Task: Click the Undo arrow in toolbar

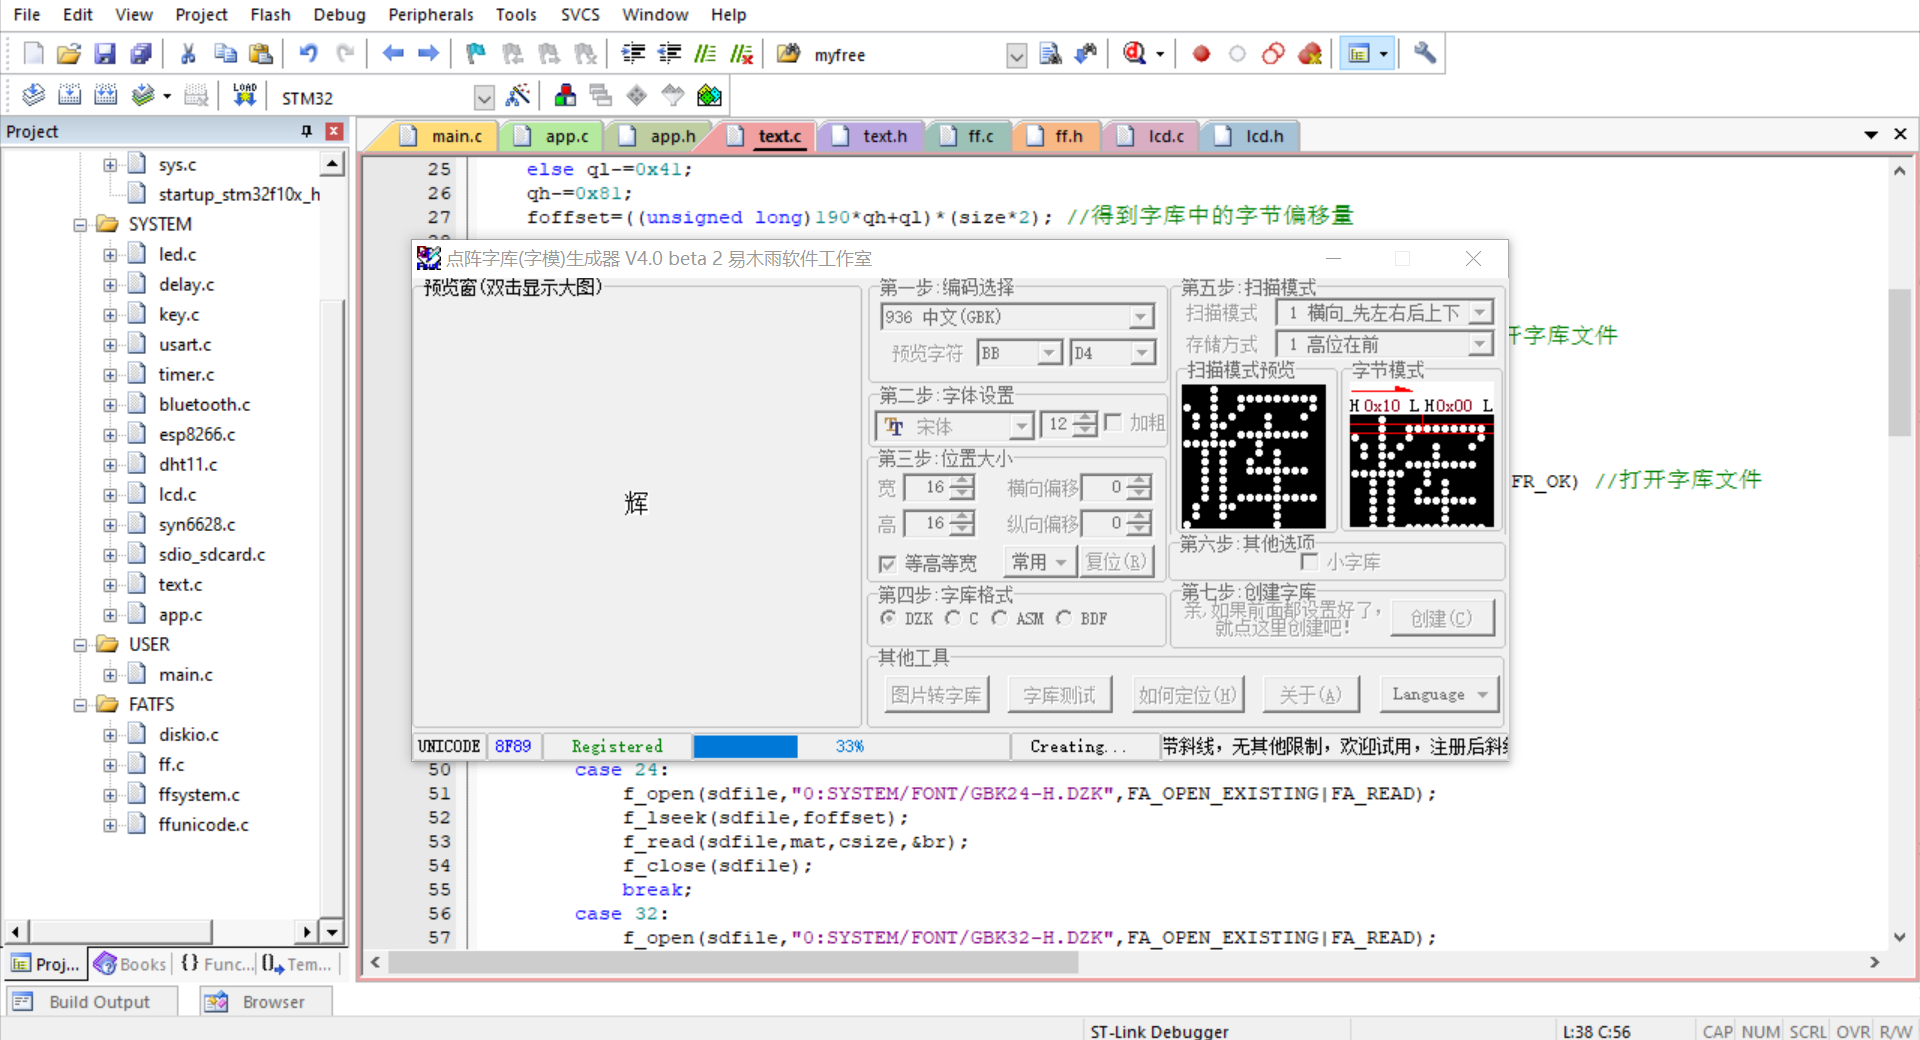Action: [308, 54]
